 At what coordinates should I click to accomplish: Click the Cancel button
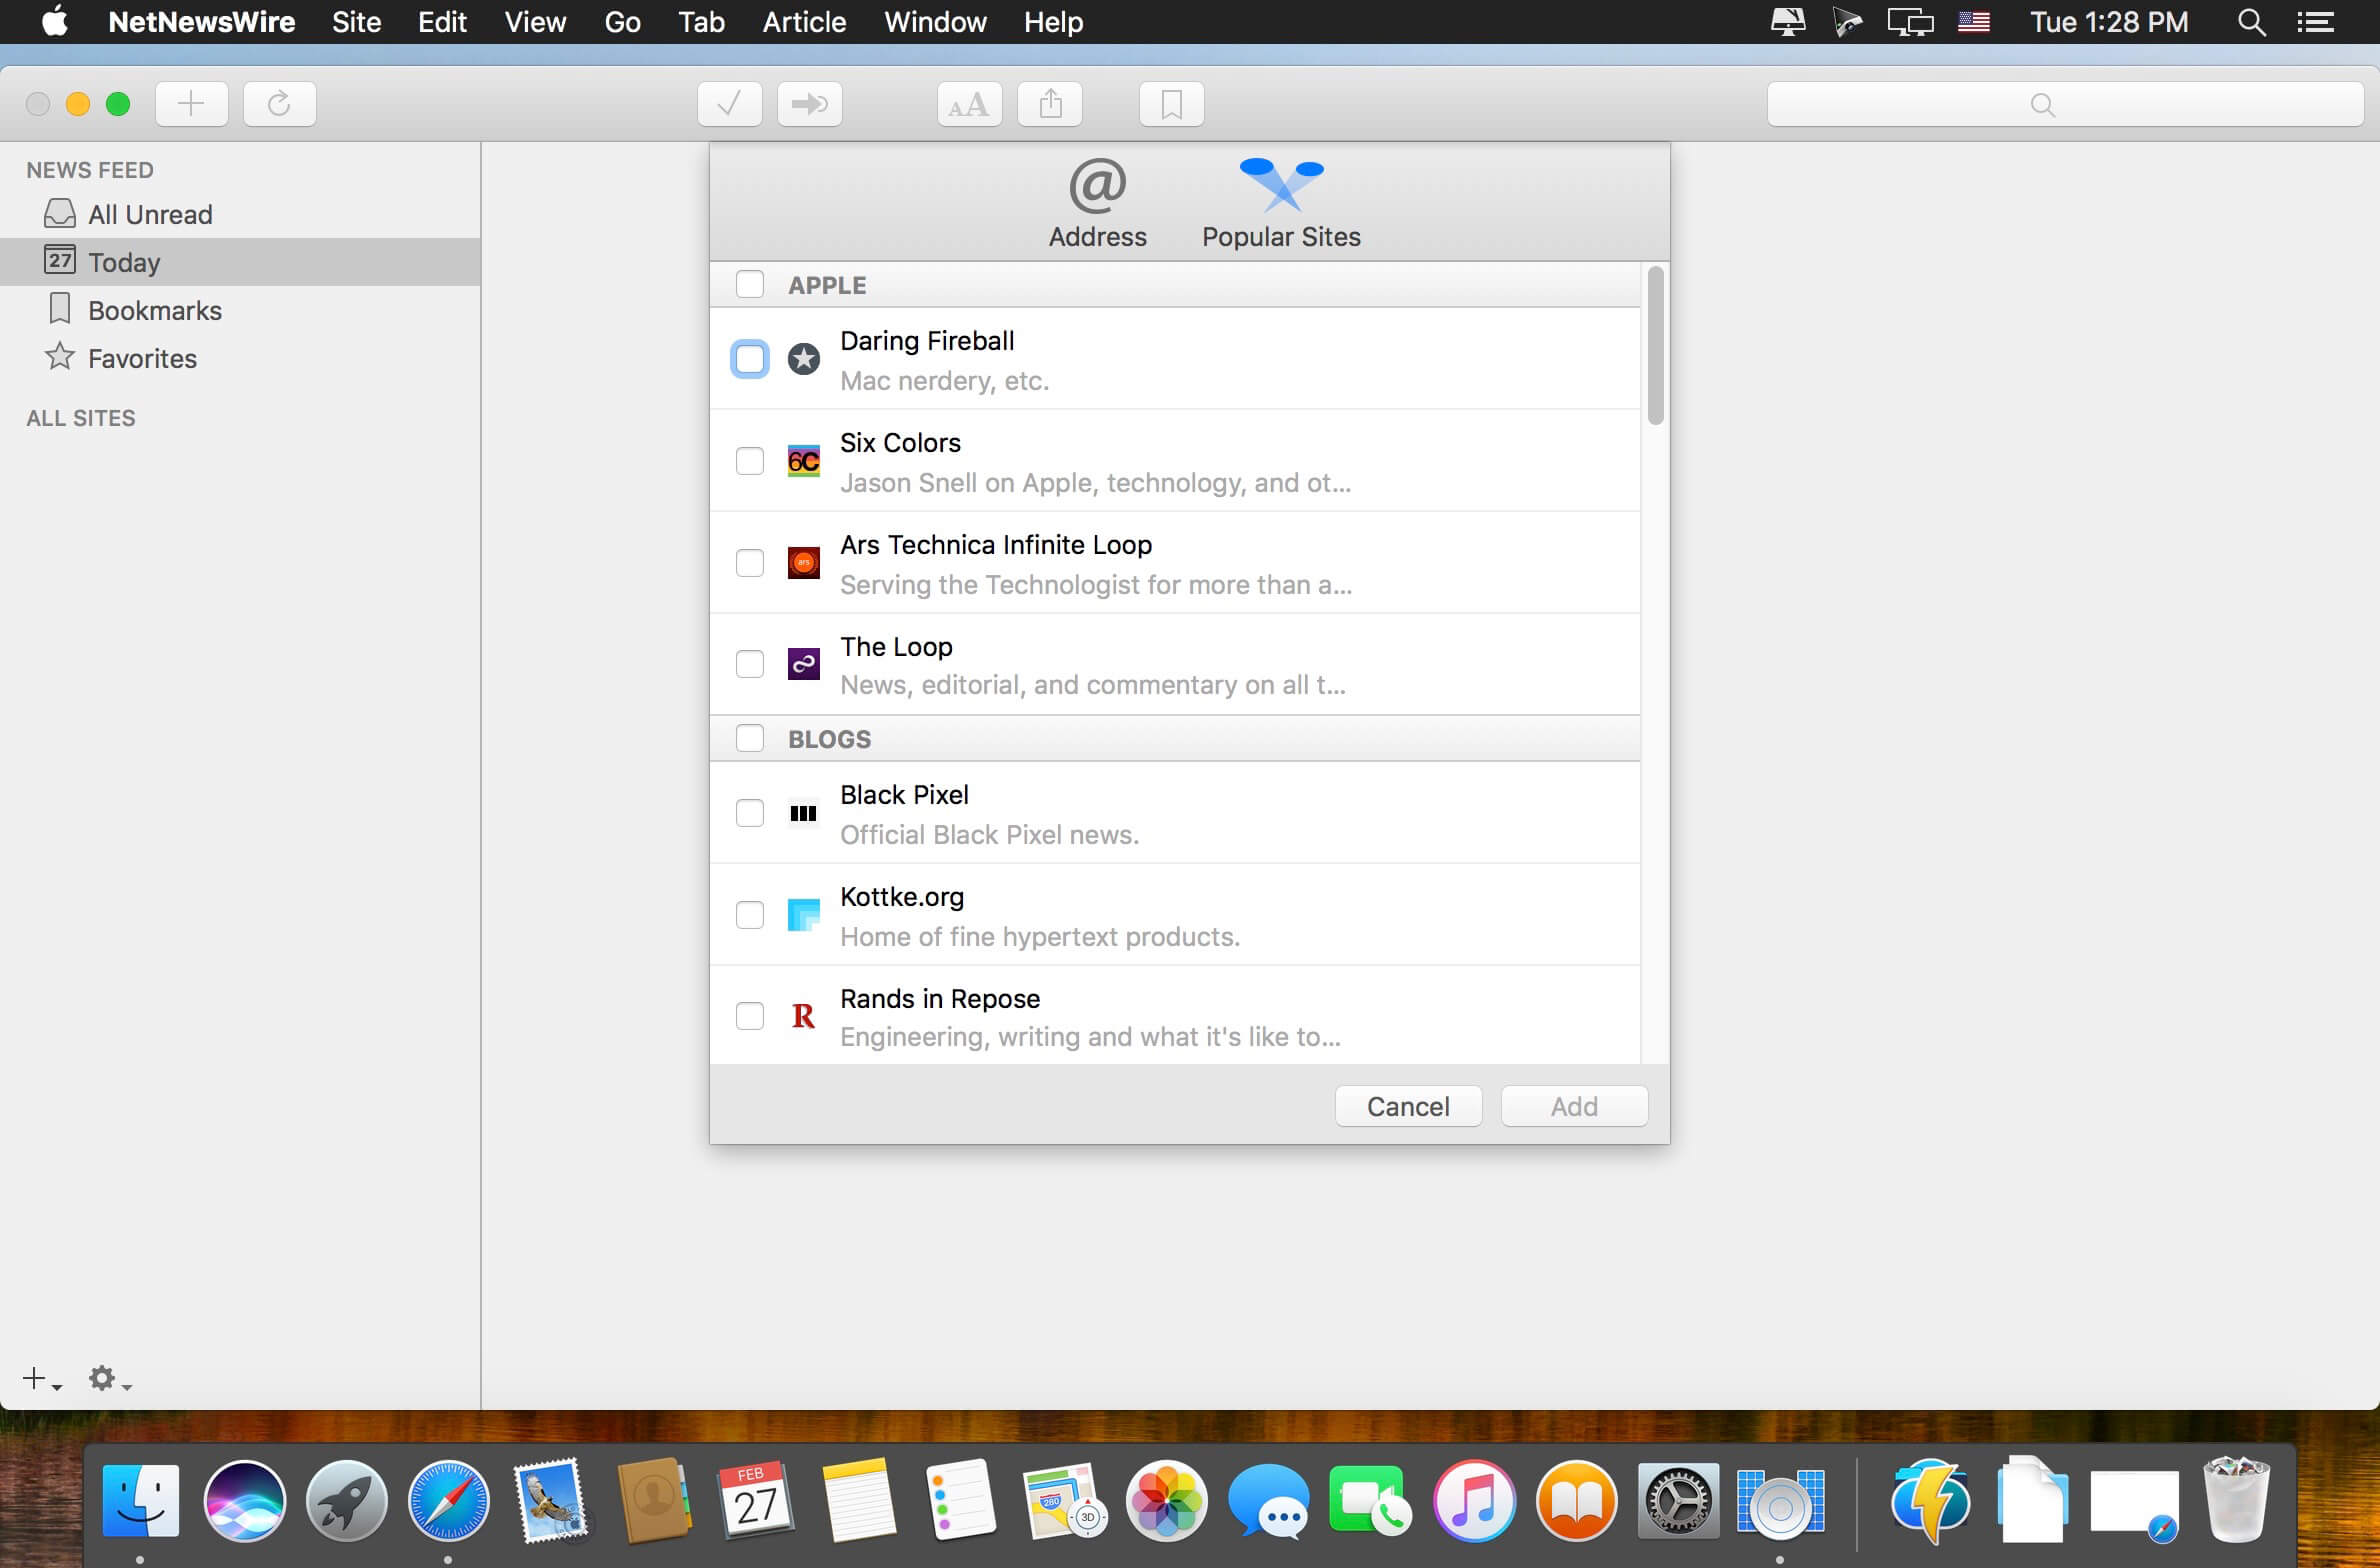(1409, 1106)
